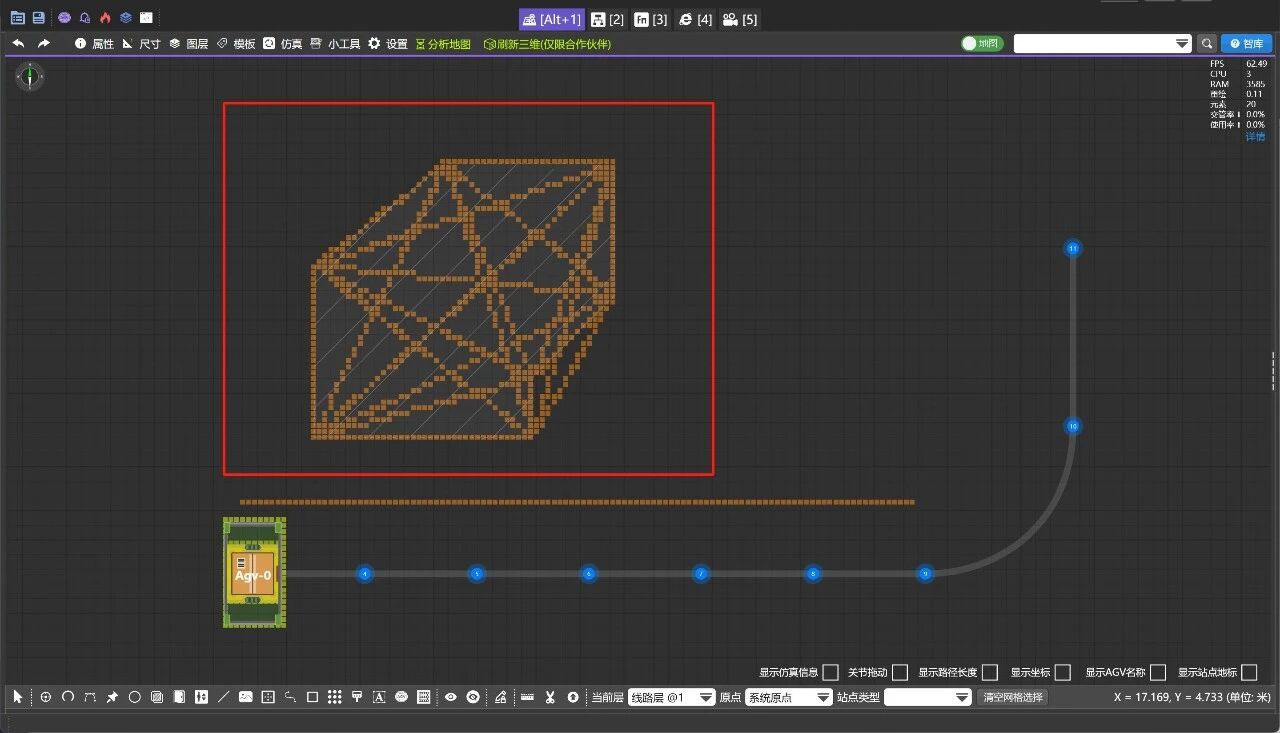Click the 详情 details link
1280x733 pixels.
click(x=1255, y=136)
